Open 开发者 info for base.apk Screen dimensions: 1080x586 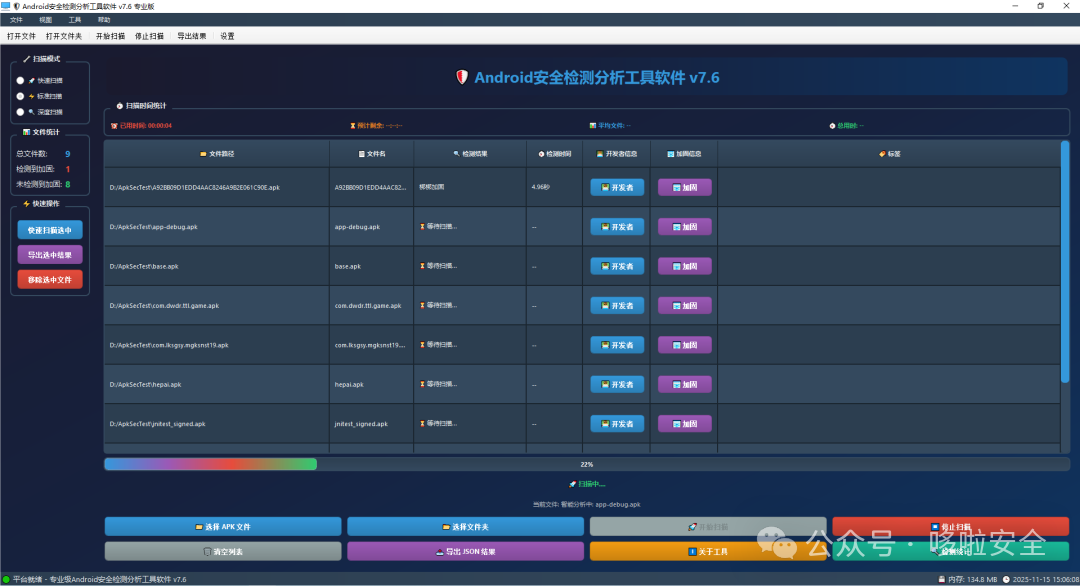tap(617, 266)
